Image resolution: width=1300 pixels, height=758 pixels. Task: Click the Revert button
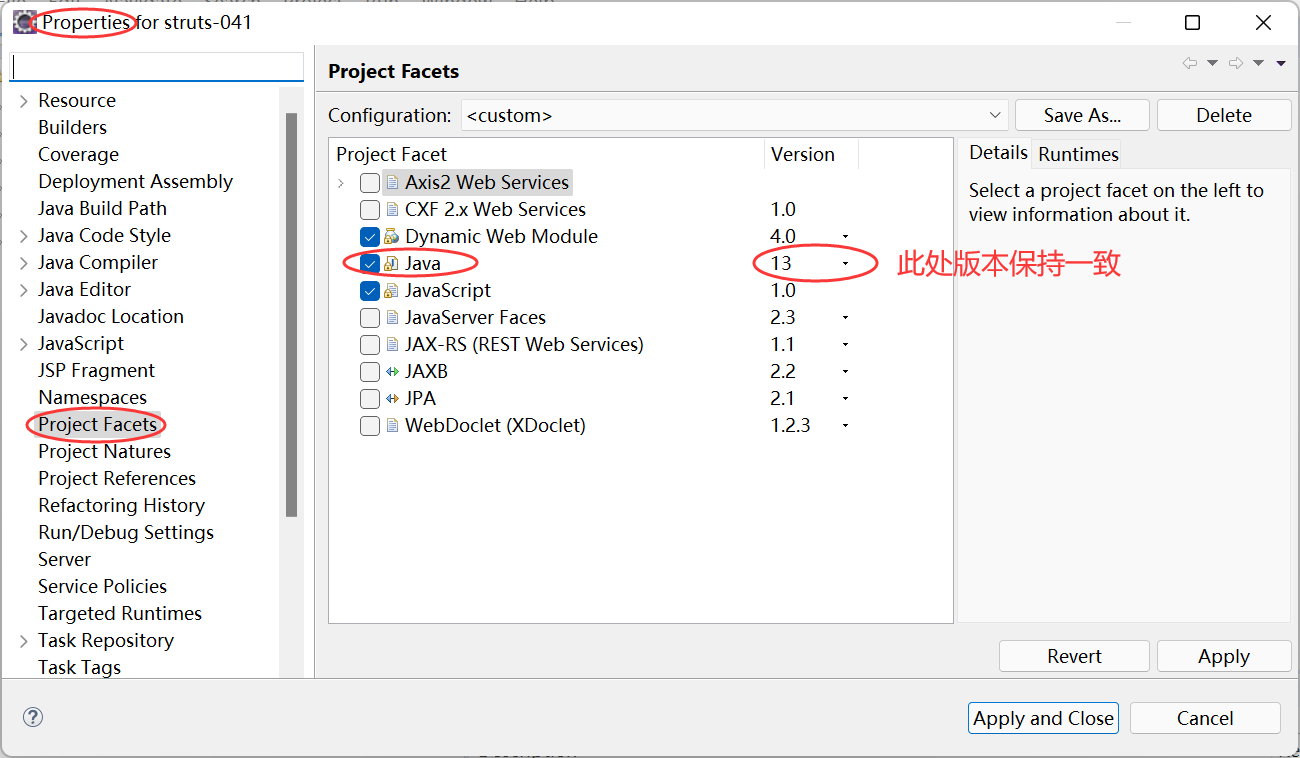(x=1074, y=656)
